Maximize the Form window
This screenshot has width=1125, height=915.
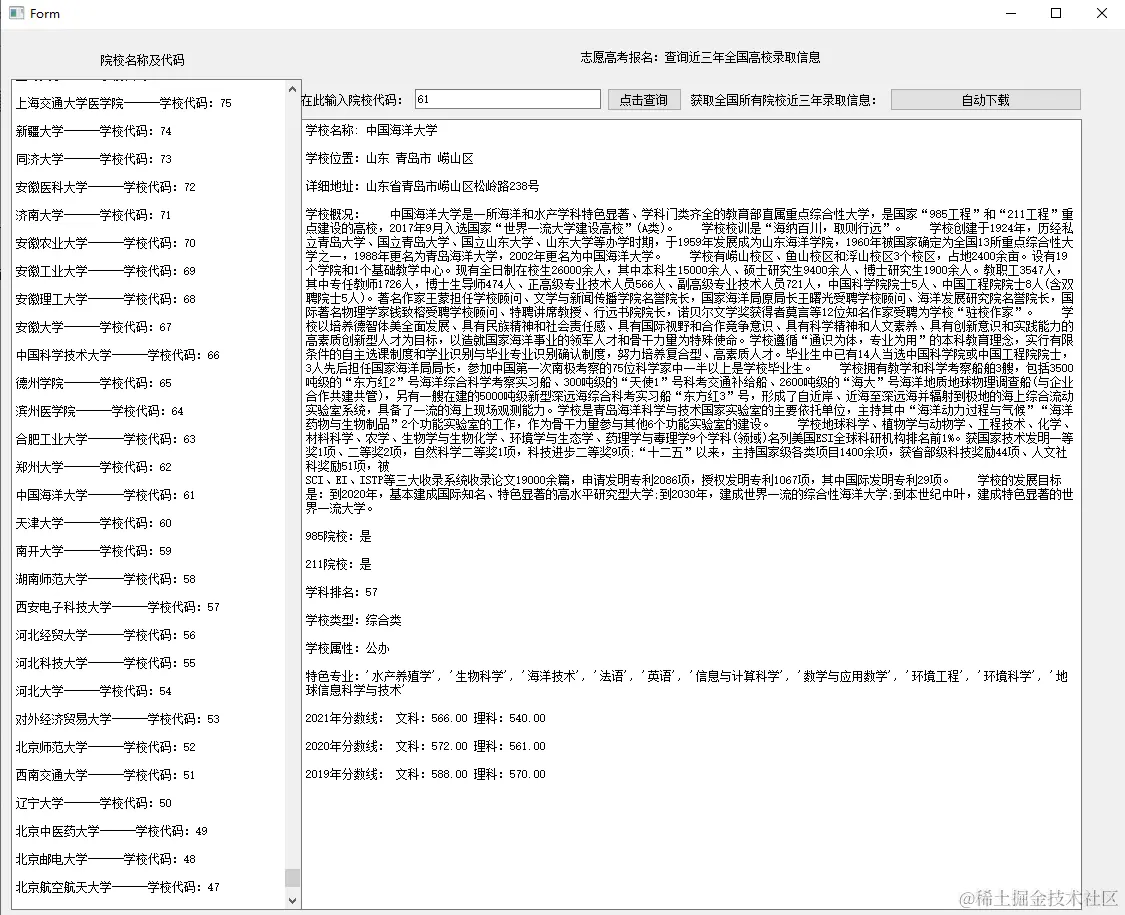tap(1056, 13)
